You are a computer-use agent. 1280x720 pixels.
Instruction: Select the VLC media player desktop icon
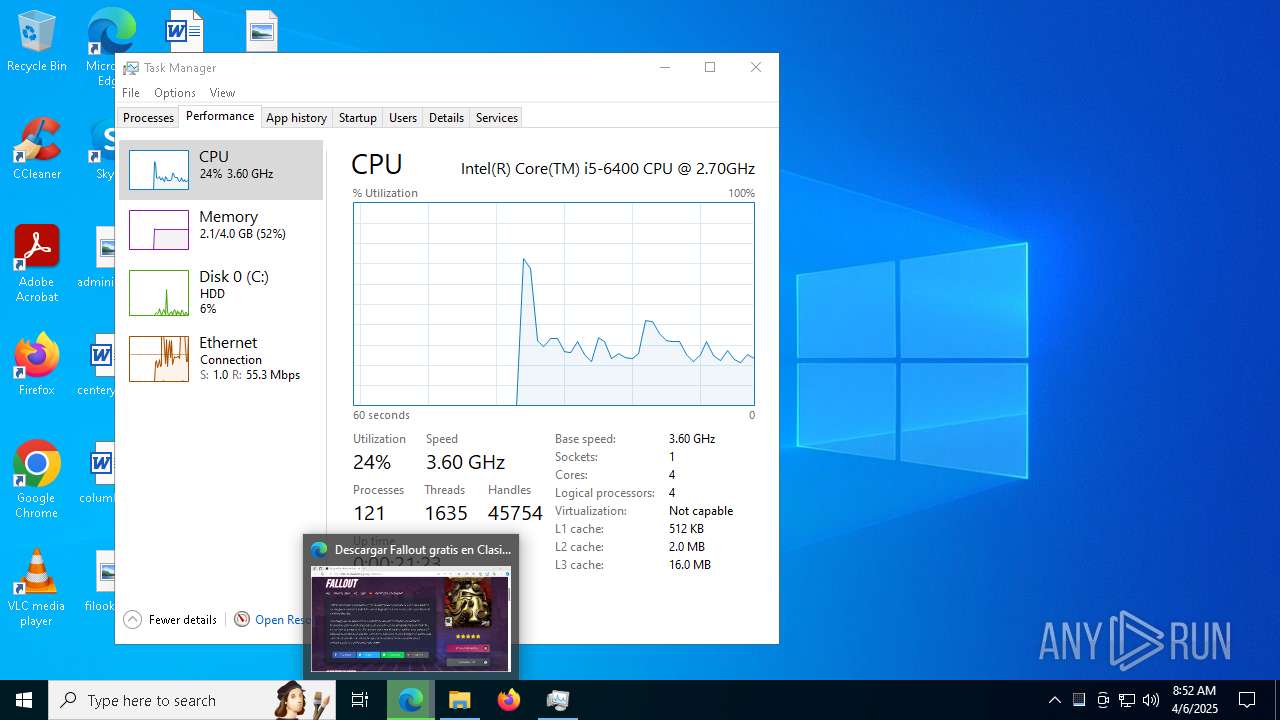[x=37, y=588]
